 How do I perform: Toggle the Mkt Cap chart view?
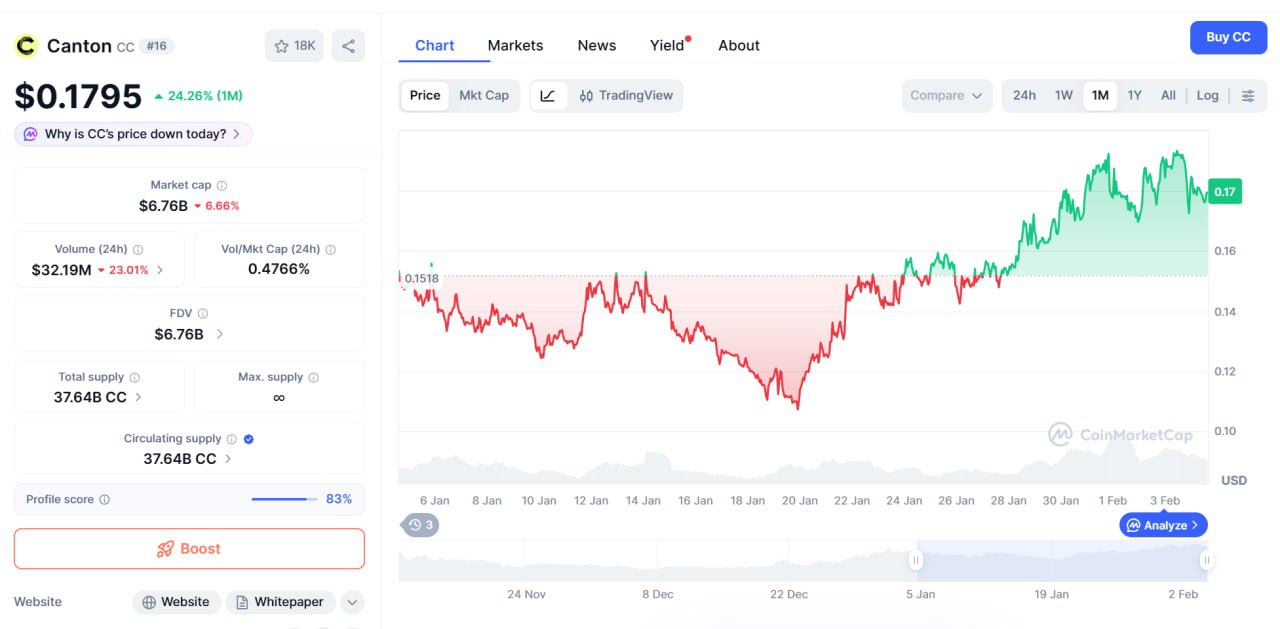tap(484, 96)
